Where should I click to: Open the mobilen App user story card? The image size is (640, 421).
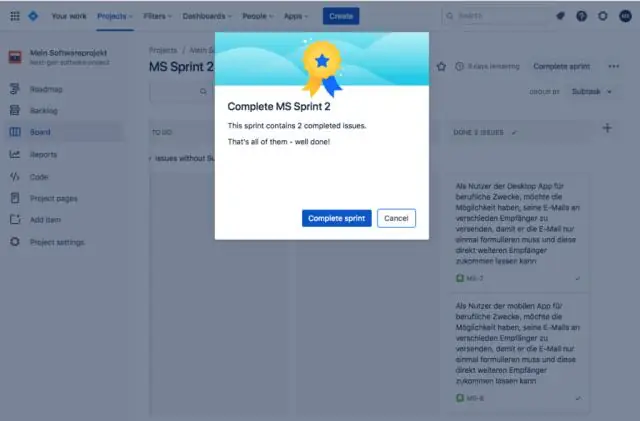coord(518,352)
